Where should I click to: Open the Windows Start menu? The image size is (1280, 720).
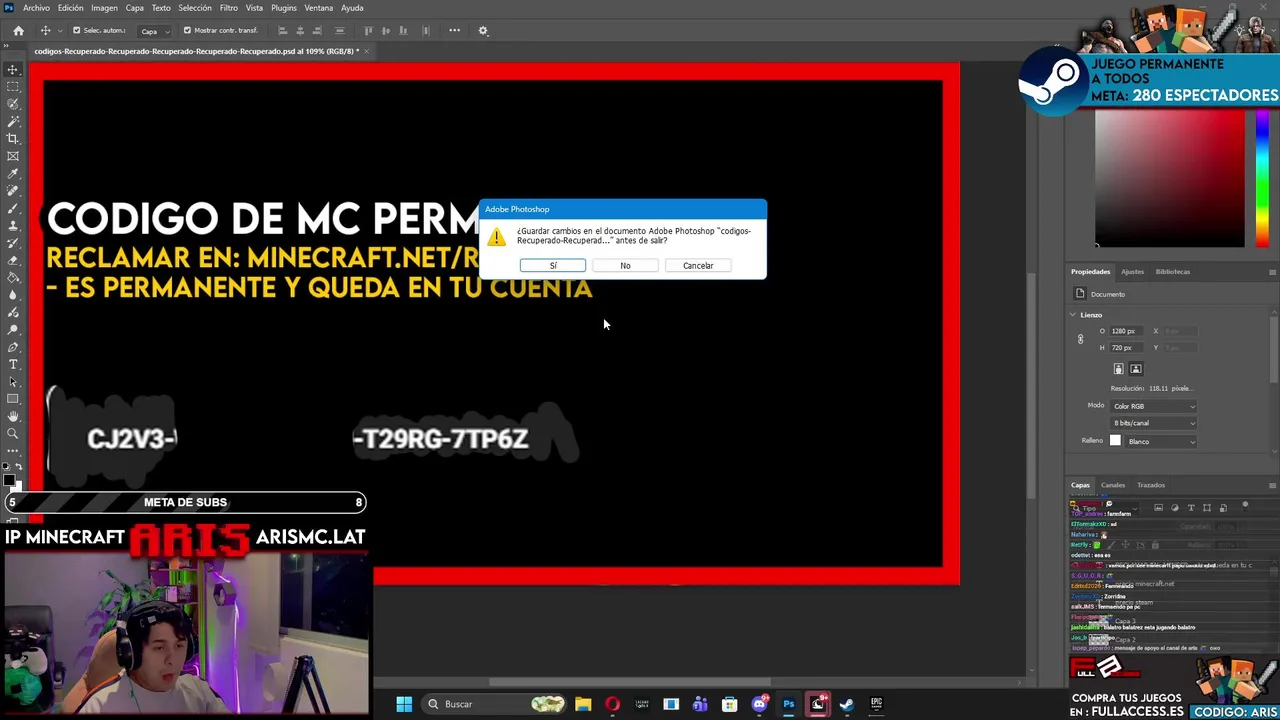tap(404, 704)
